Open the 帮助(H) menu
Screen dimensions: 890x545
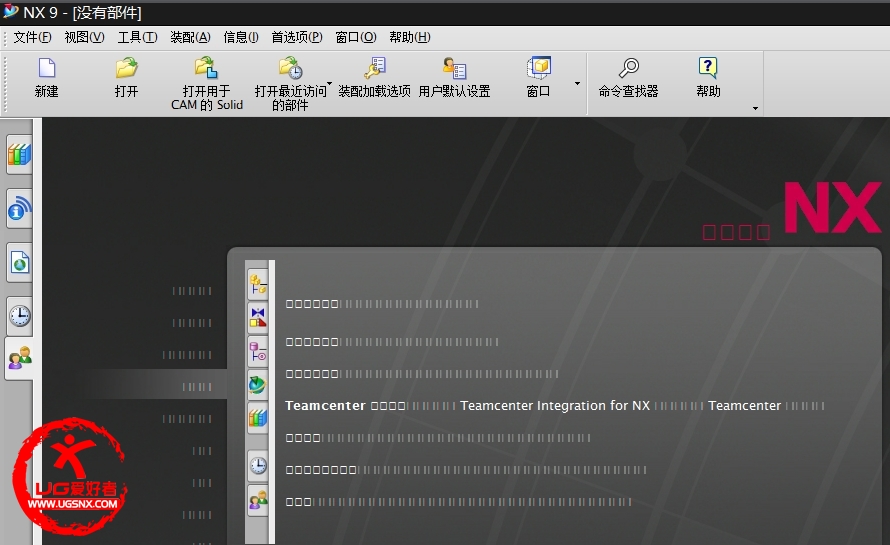pos(410,37)
